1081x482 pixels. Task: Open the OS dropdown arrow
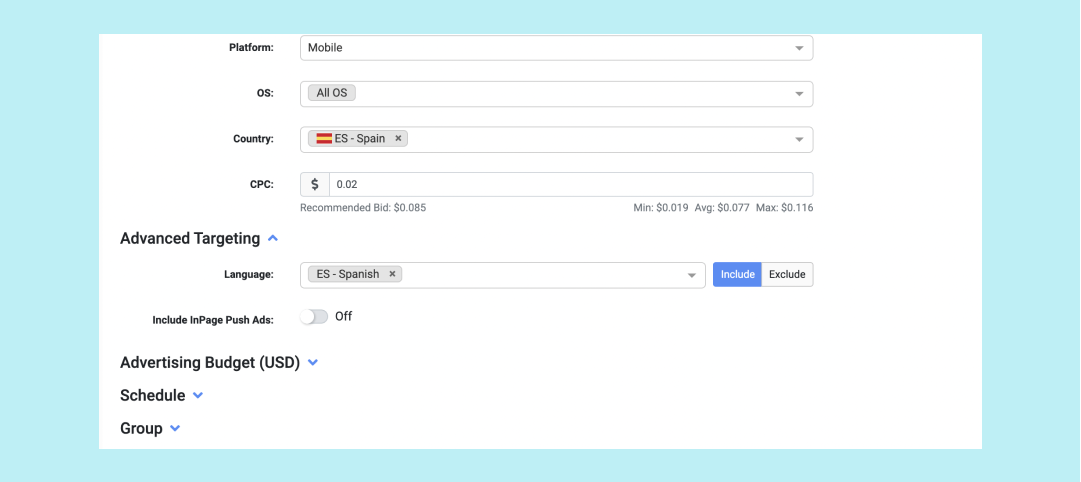pos(799,94)
